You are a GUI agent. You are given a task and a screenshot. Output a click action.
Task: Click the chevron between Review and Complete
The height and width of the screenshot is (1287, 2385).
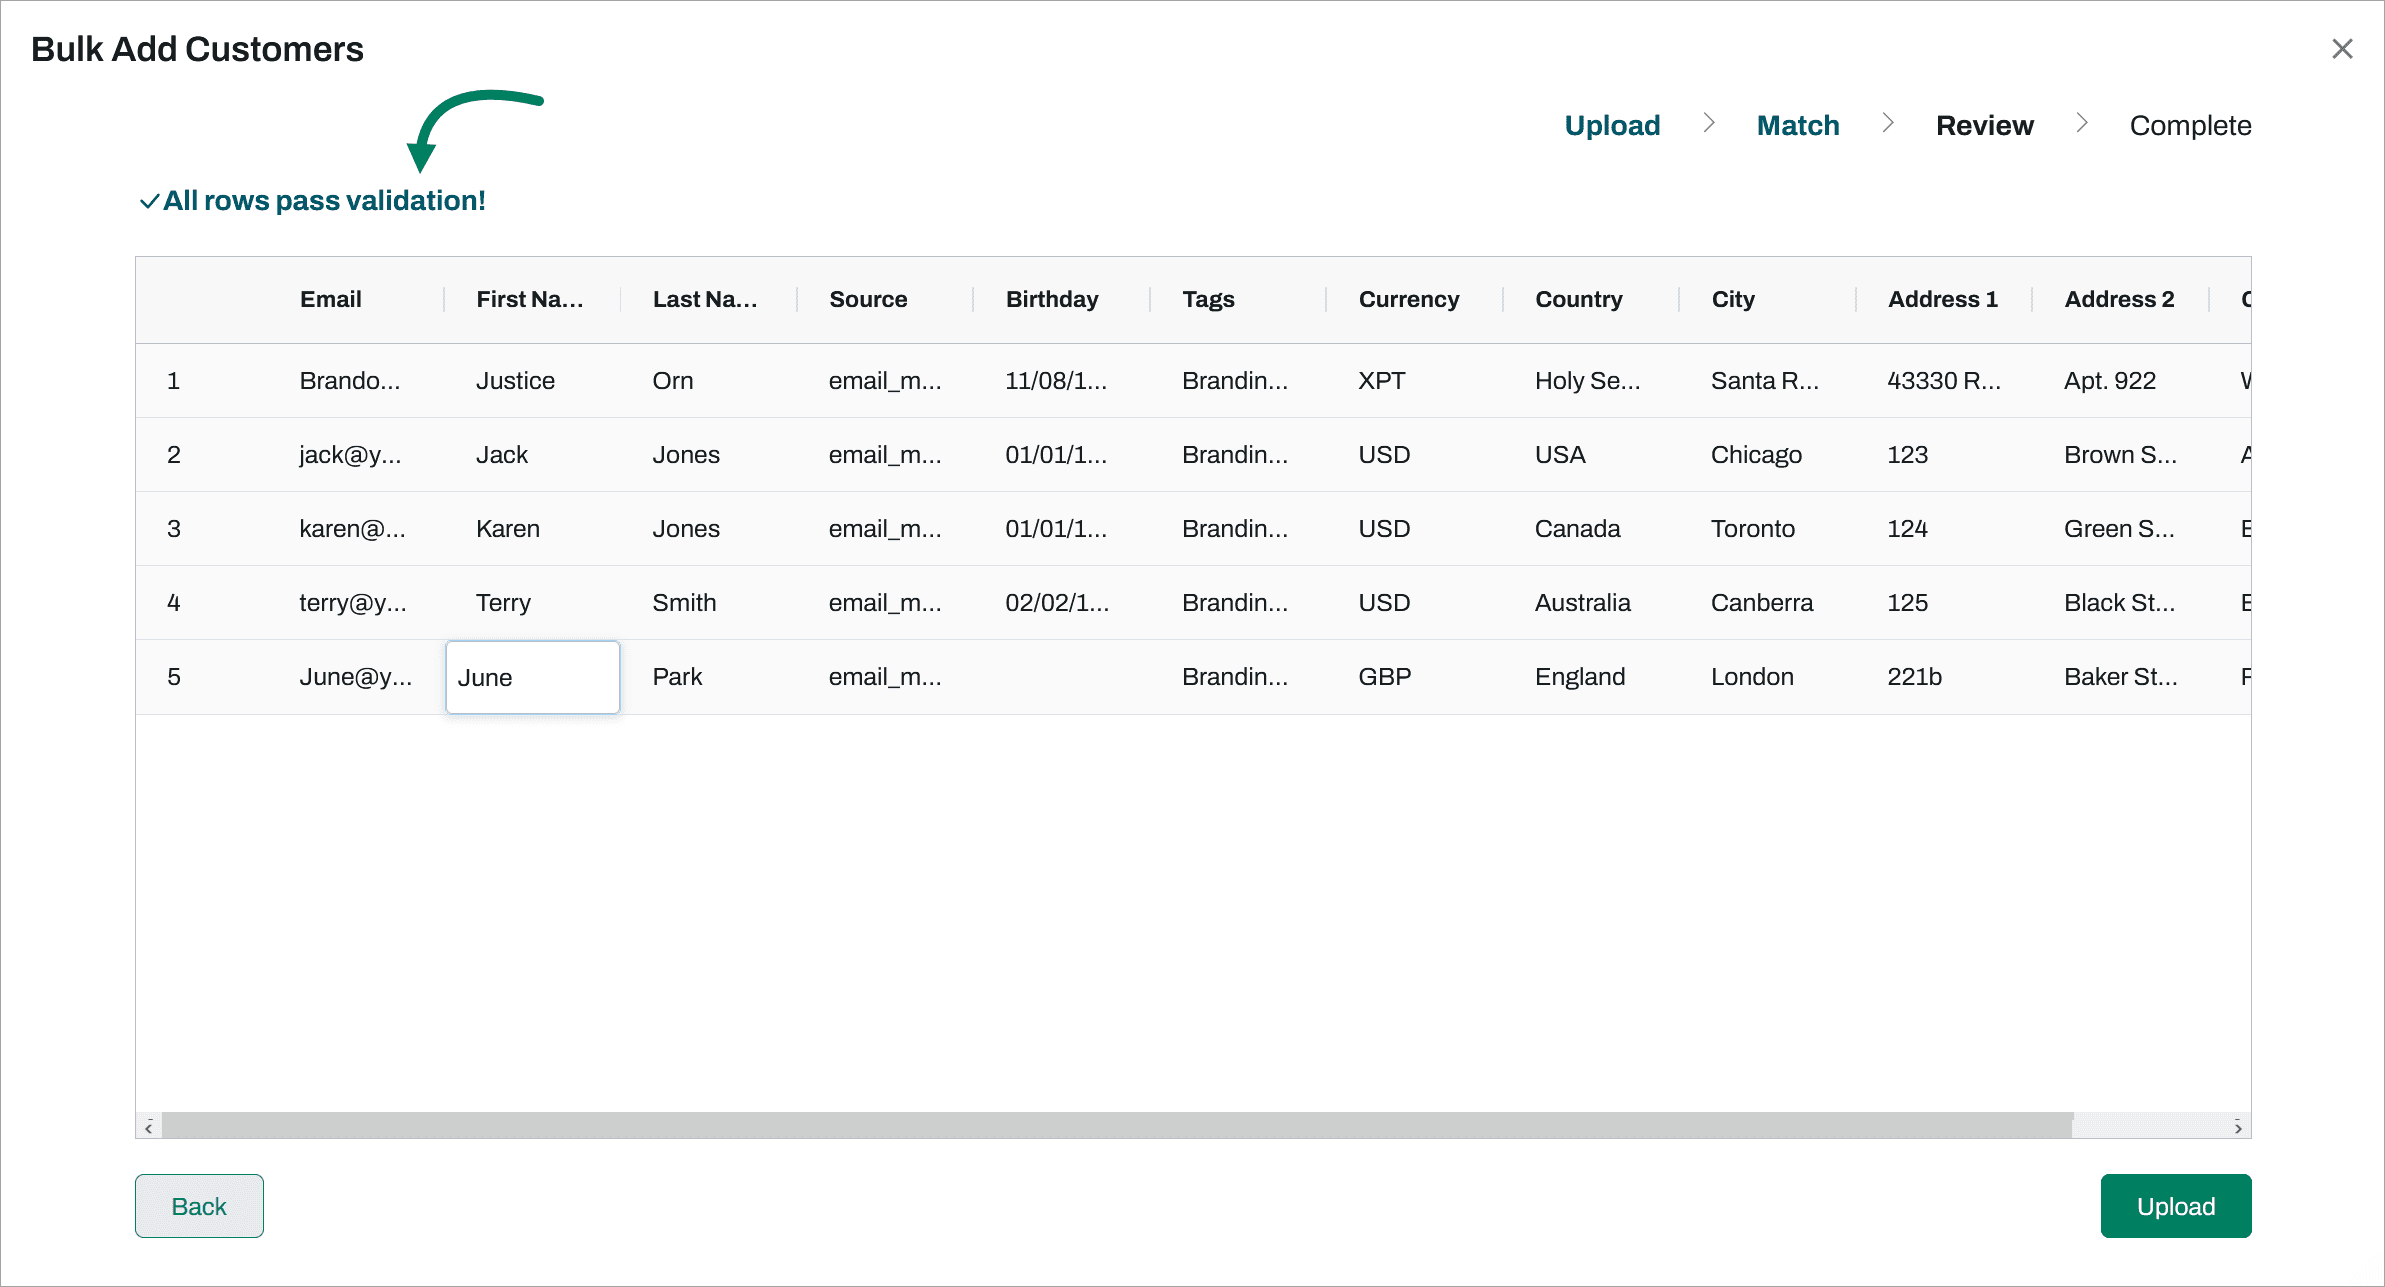tap(2082, 122)
